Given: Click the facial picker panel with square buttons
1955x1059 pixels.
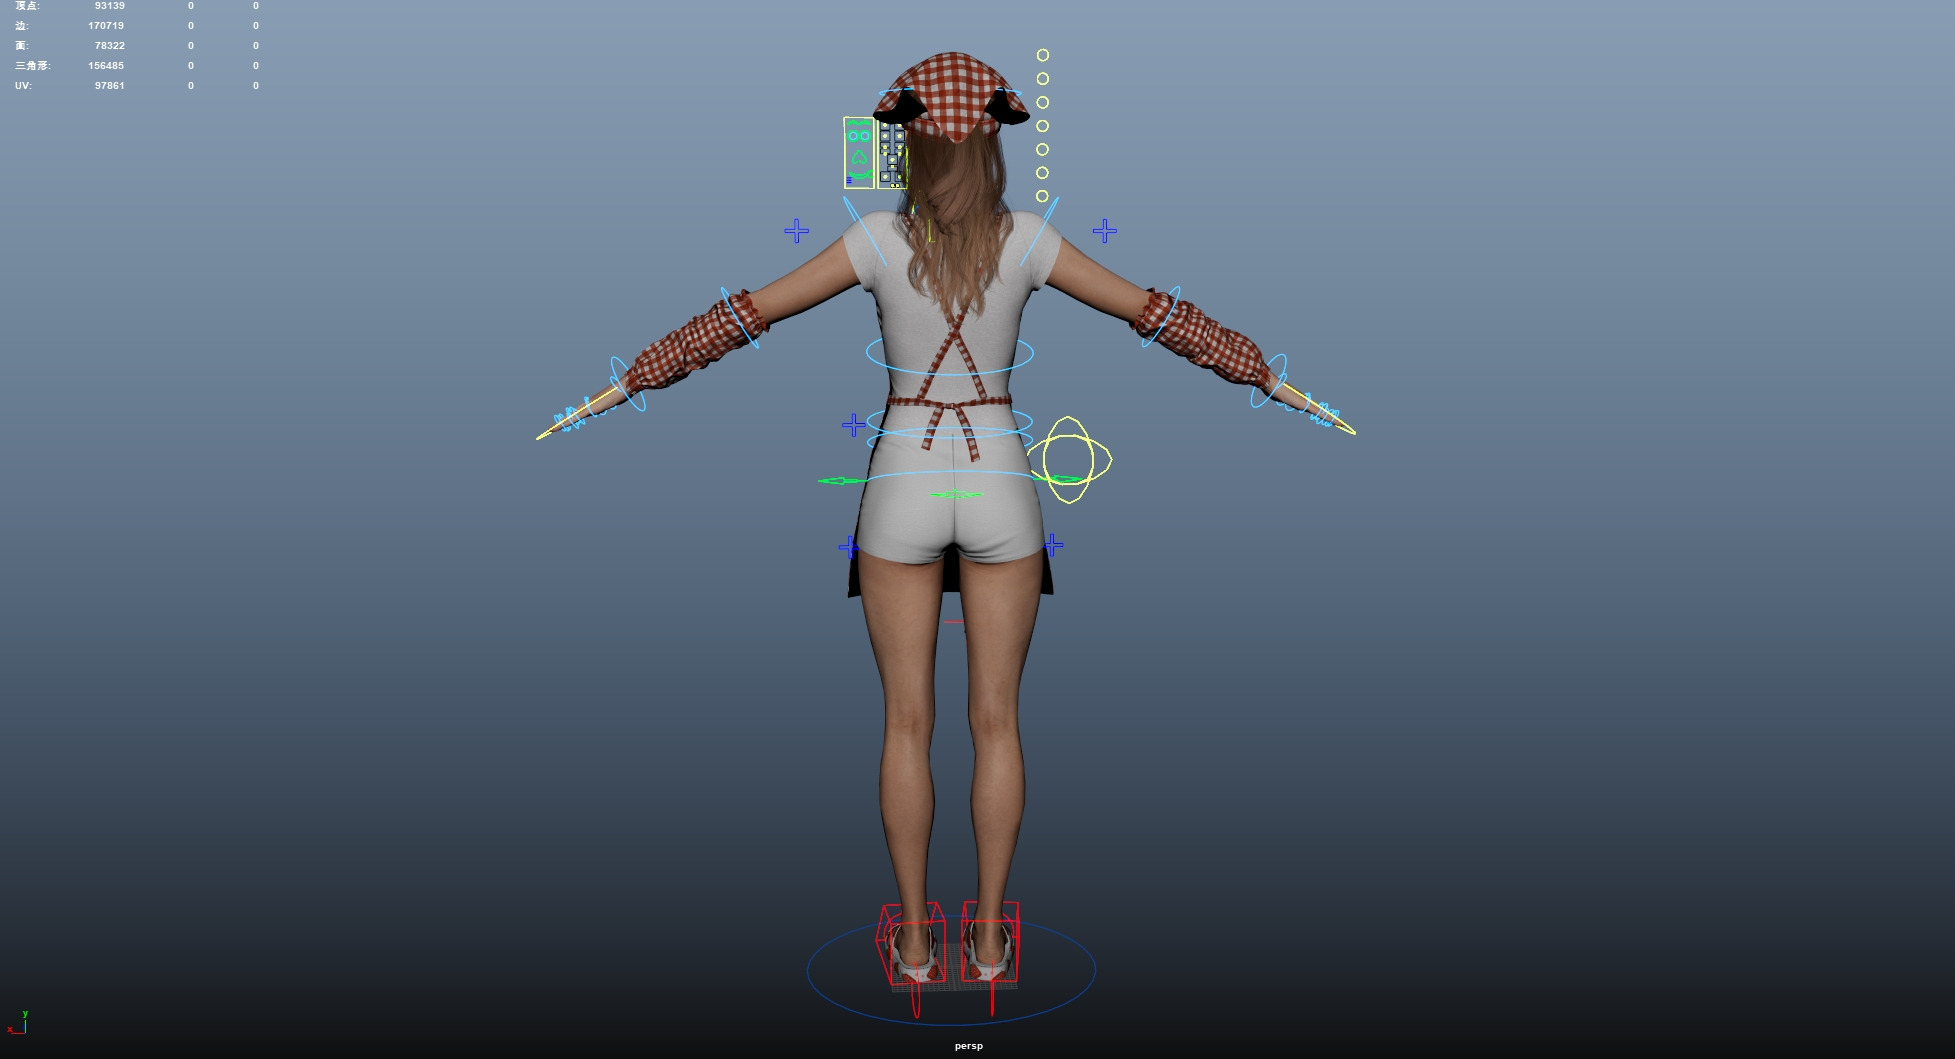Looking at the screenshot, I should (892, 153).
